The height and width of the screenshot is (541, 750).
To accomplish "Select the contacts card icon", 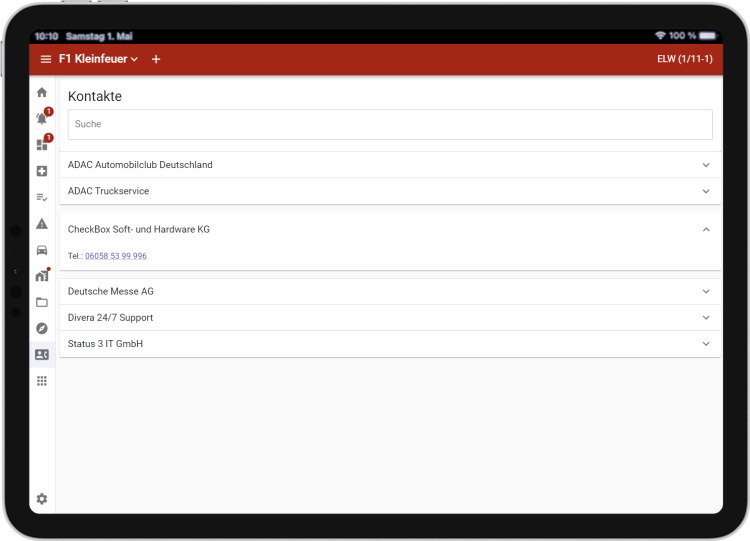I will 42,354.
